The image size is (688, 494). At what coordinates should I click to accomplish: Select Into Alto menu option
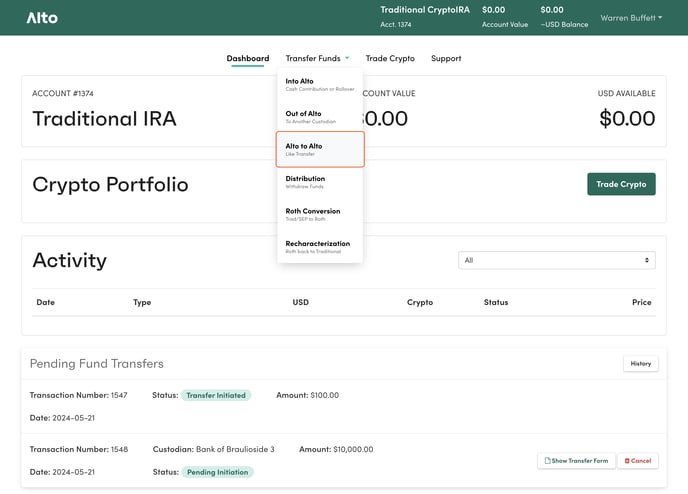pos(320,85)
